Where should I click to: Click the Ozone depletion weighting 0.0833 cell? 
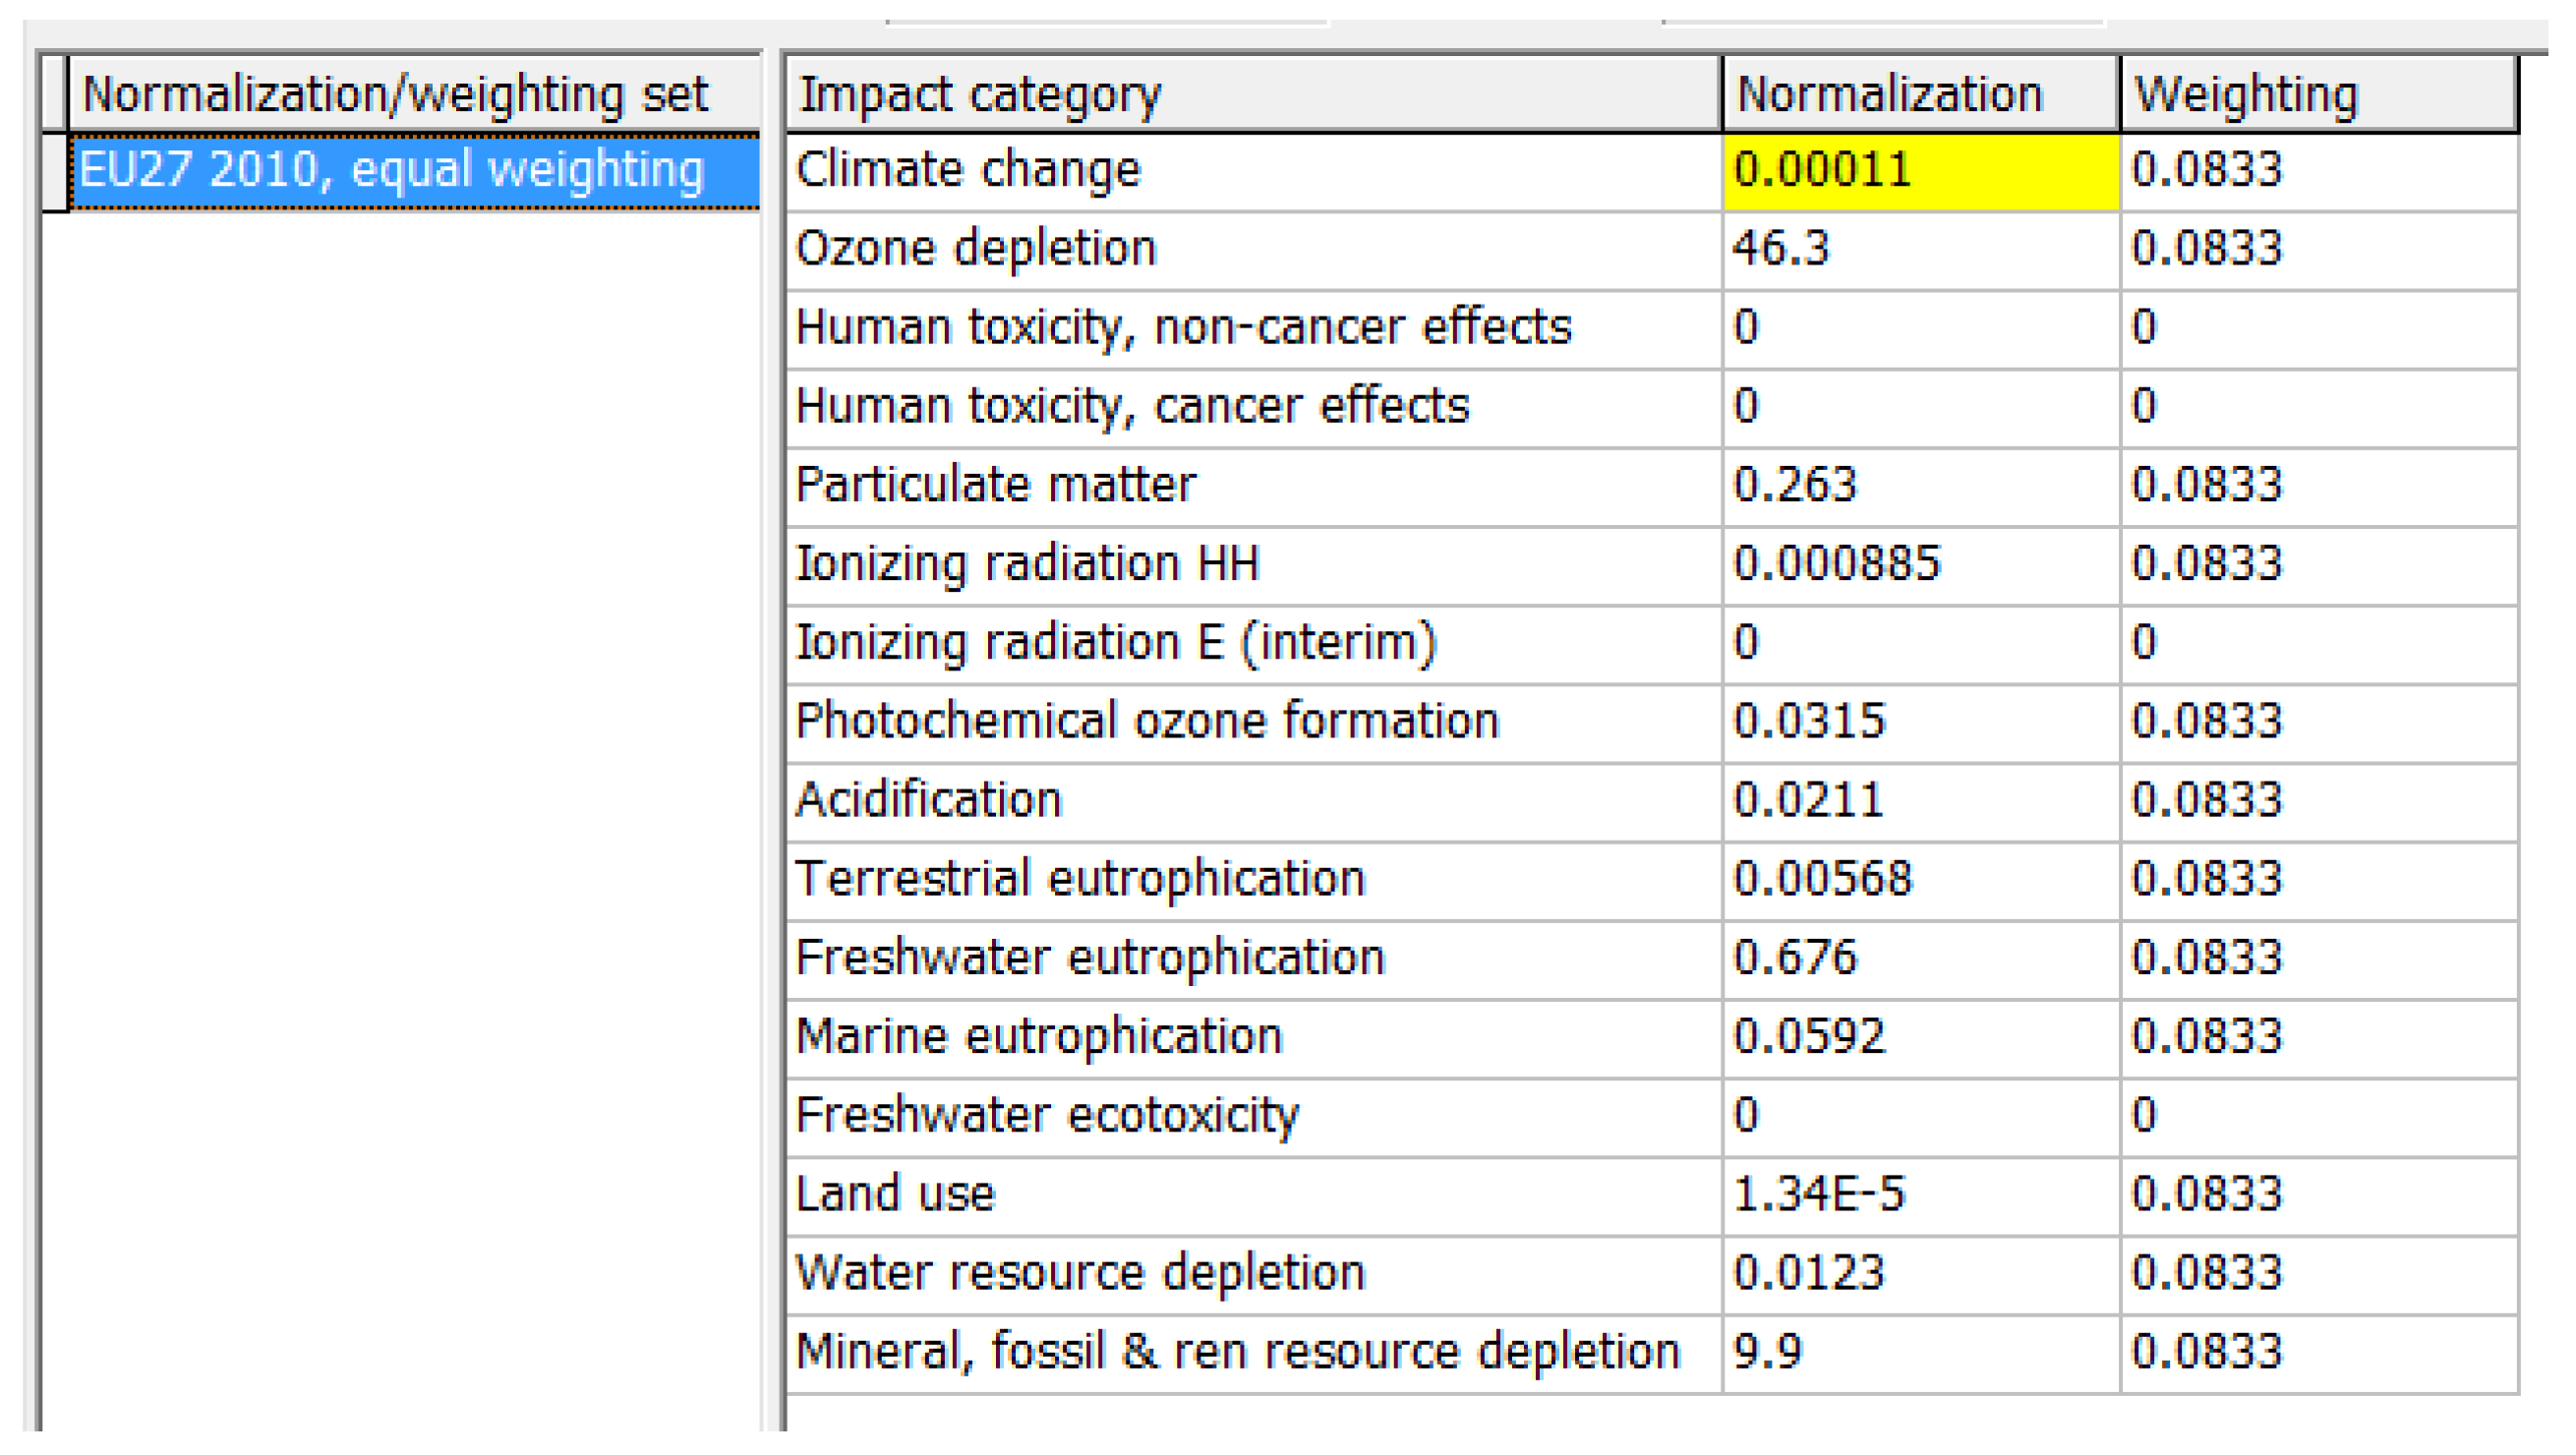(x=2319, y=250)
